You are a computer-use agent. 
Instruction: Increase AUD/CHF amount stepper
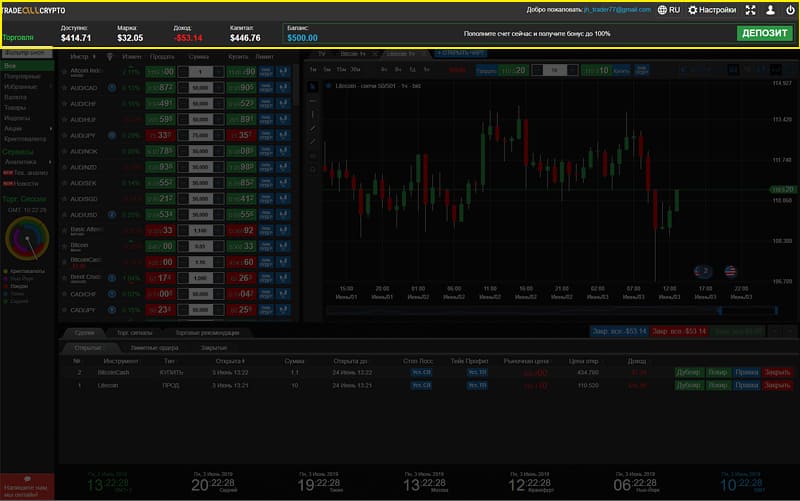coord(218,104)
